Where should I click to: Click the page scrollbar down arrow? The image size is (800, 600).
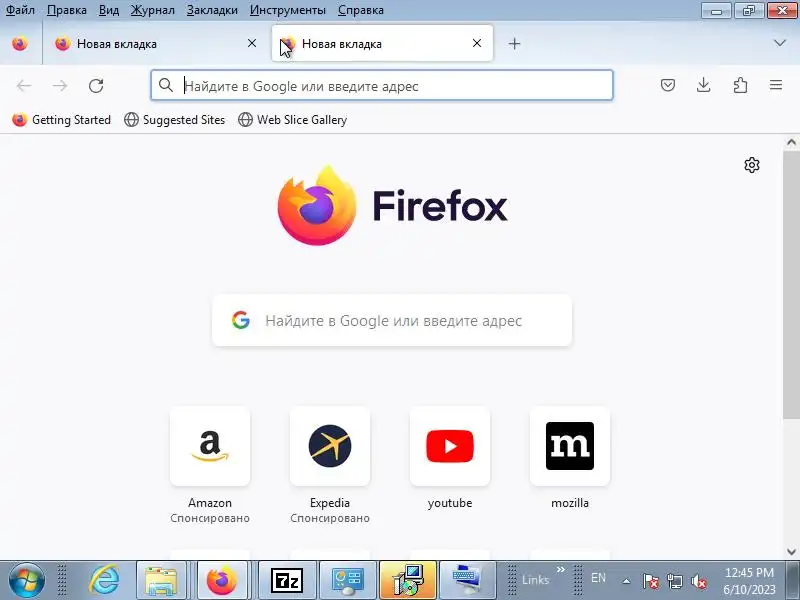(x=791, y=552)
